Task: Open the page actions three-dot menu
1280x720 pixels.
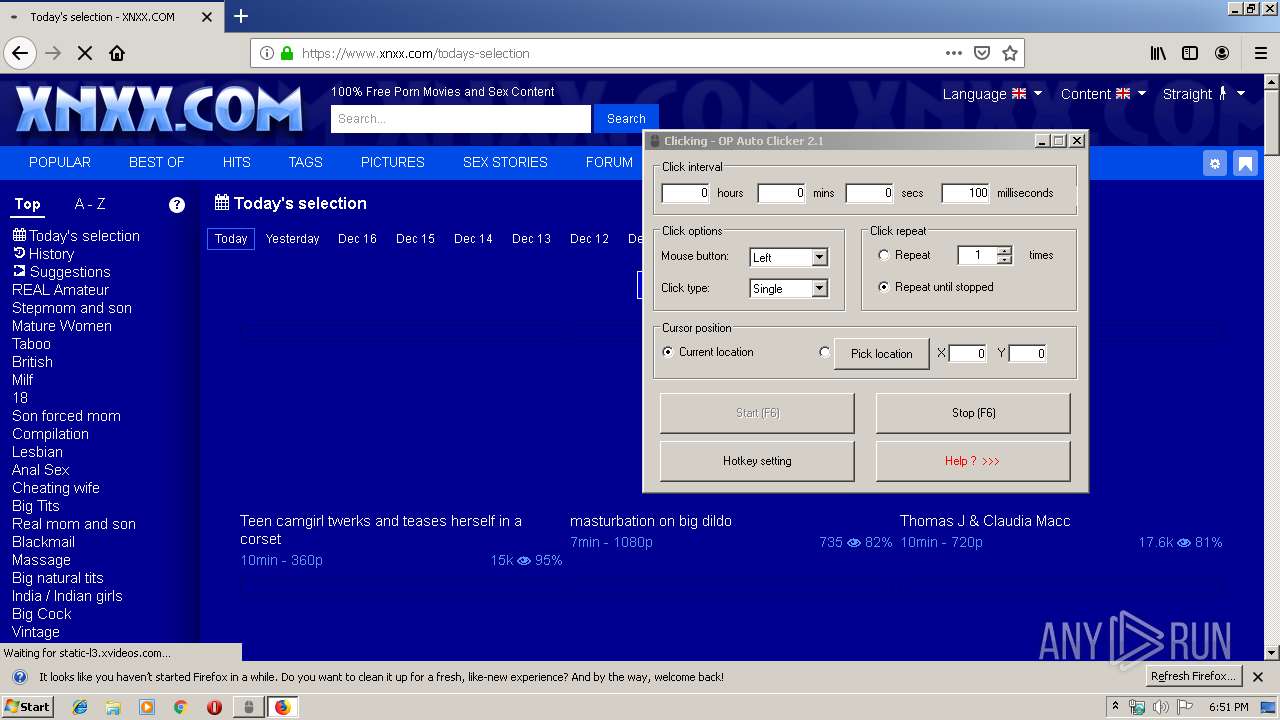Action: coord(954,53)
